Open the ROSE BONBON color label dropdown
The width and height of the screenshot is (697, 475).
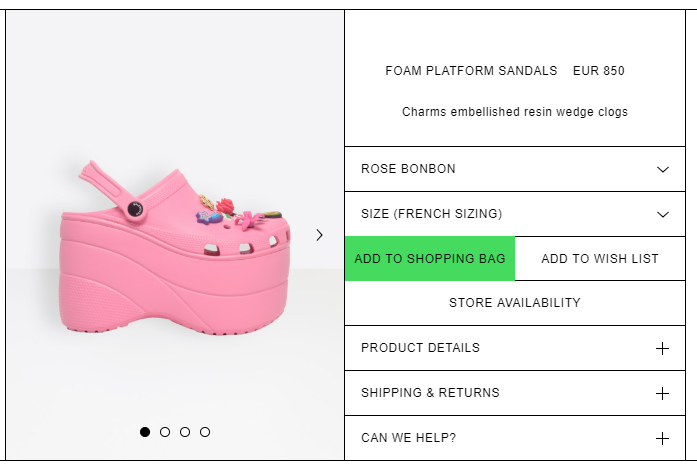tap(408, 169)
